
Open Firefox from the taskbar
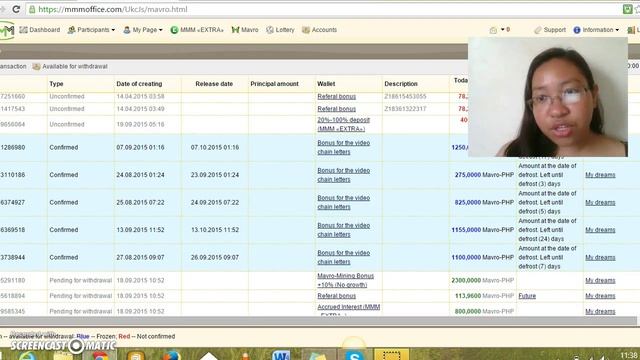pyautogui.click(x=172, y=355)
